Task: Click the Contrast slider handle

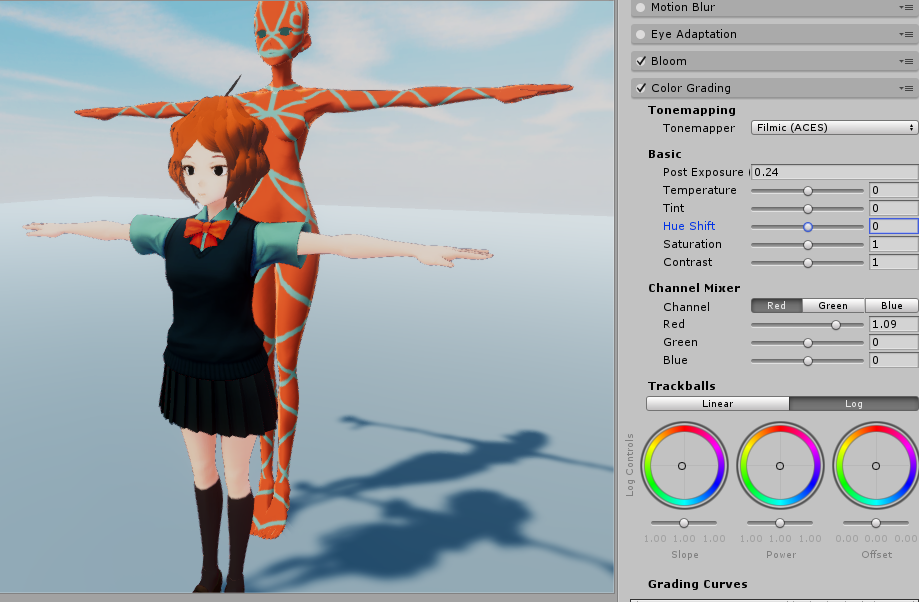Action: 808,263
